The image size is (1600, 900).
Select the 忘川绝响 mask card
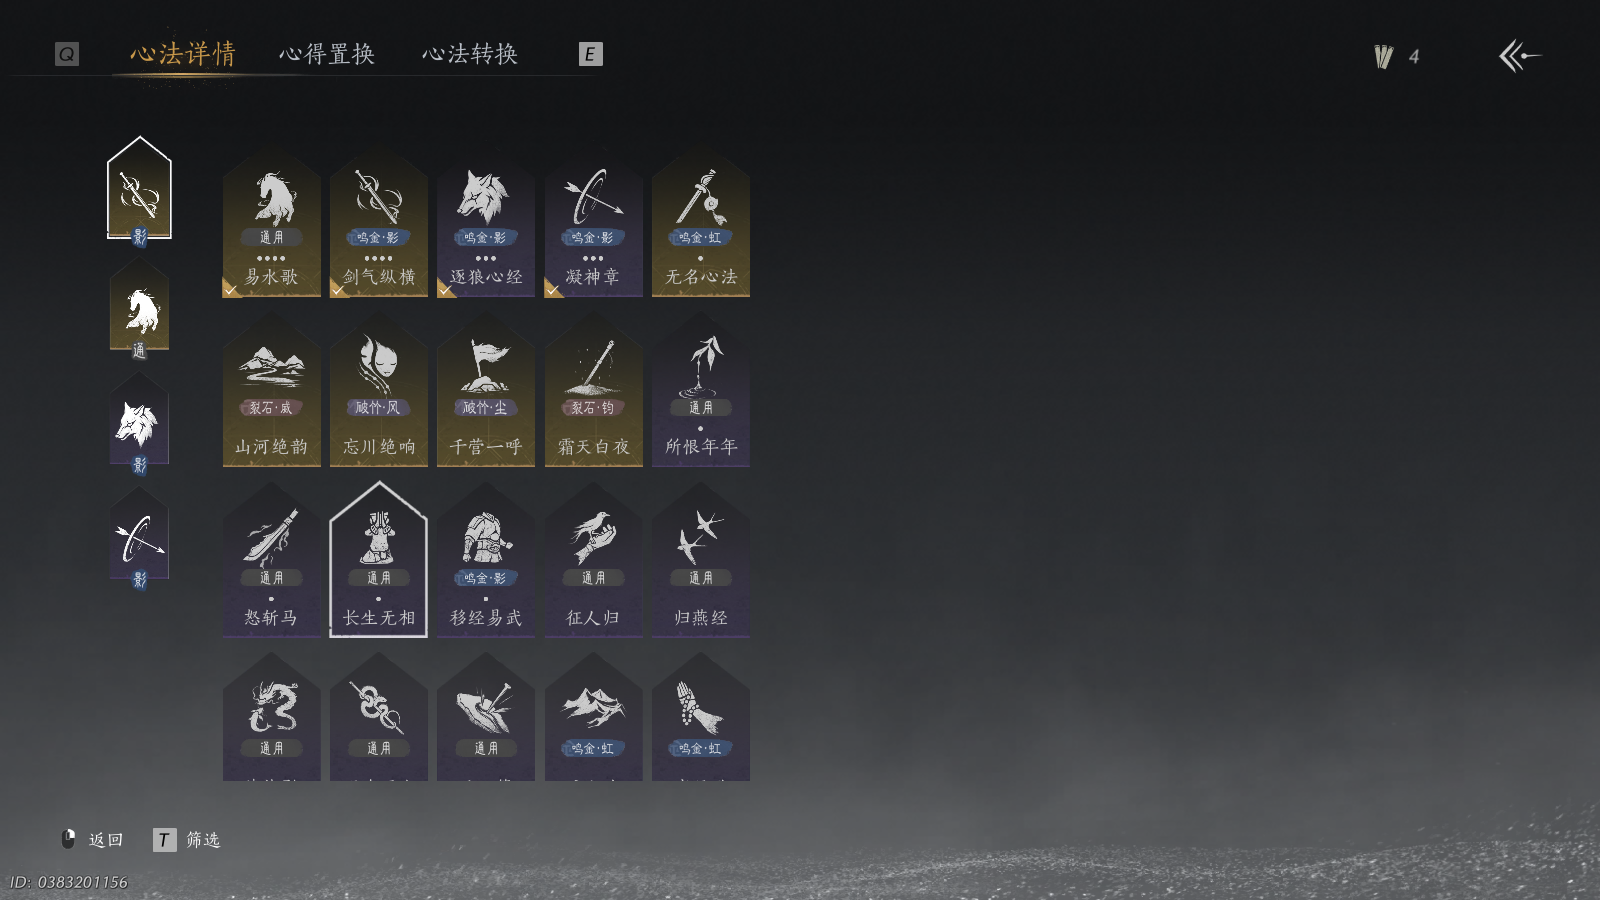[379, 393]
